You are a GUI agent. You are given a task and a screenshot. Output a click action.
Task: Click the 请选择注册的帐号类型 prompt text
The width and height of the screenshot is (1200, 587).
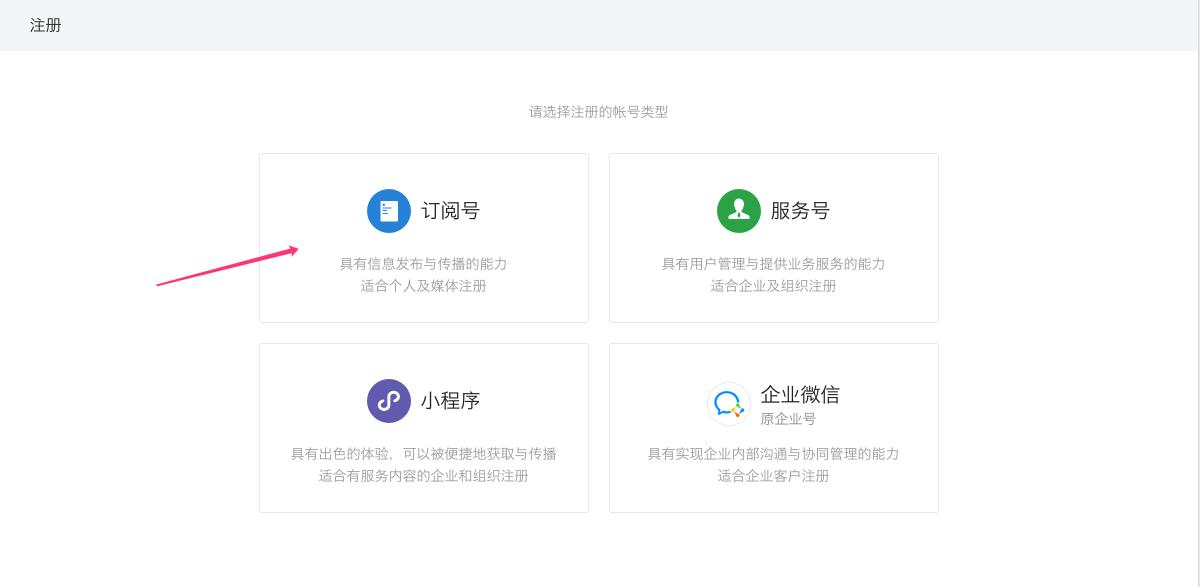pos(599,112)
